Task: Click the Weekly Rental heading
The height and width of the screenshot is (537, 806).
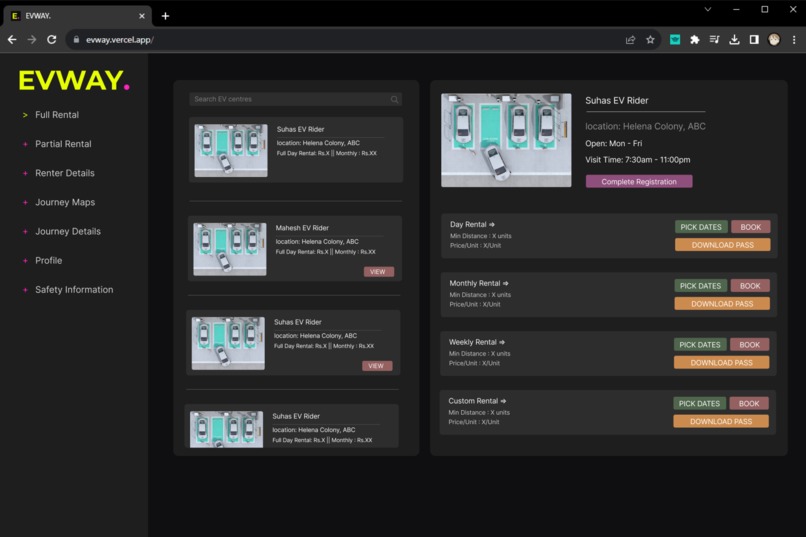Action: 477,342
